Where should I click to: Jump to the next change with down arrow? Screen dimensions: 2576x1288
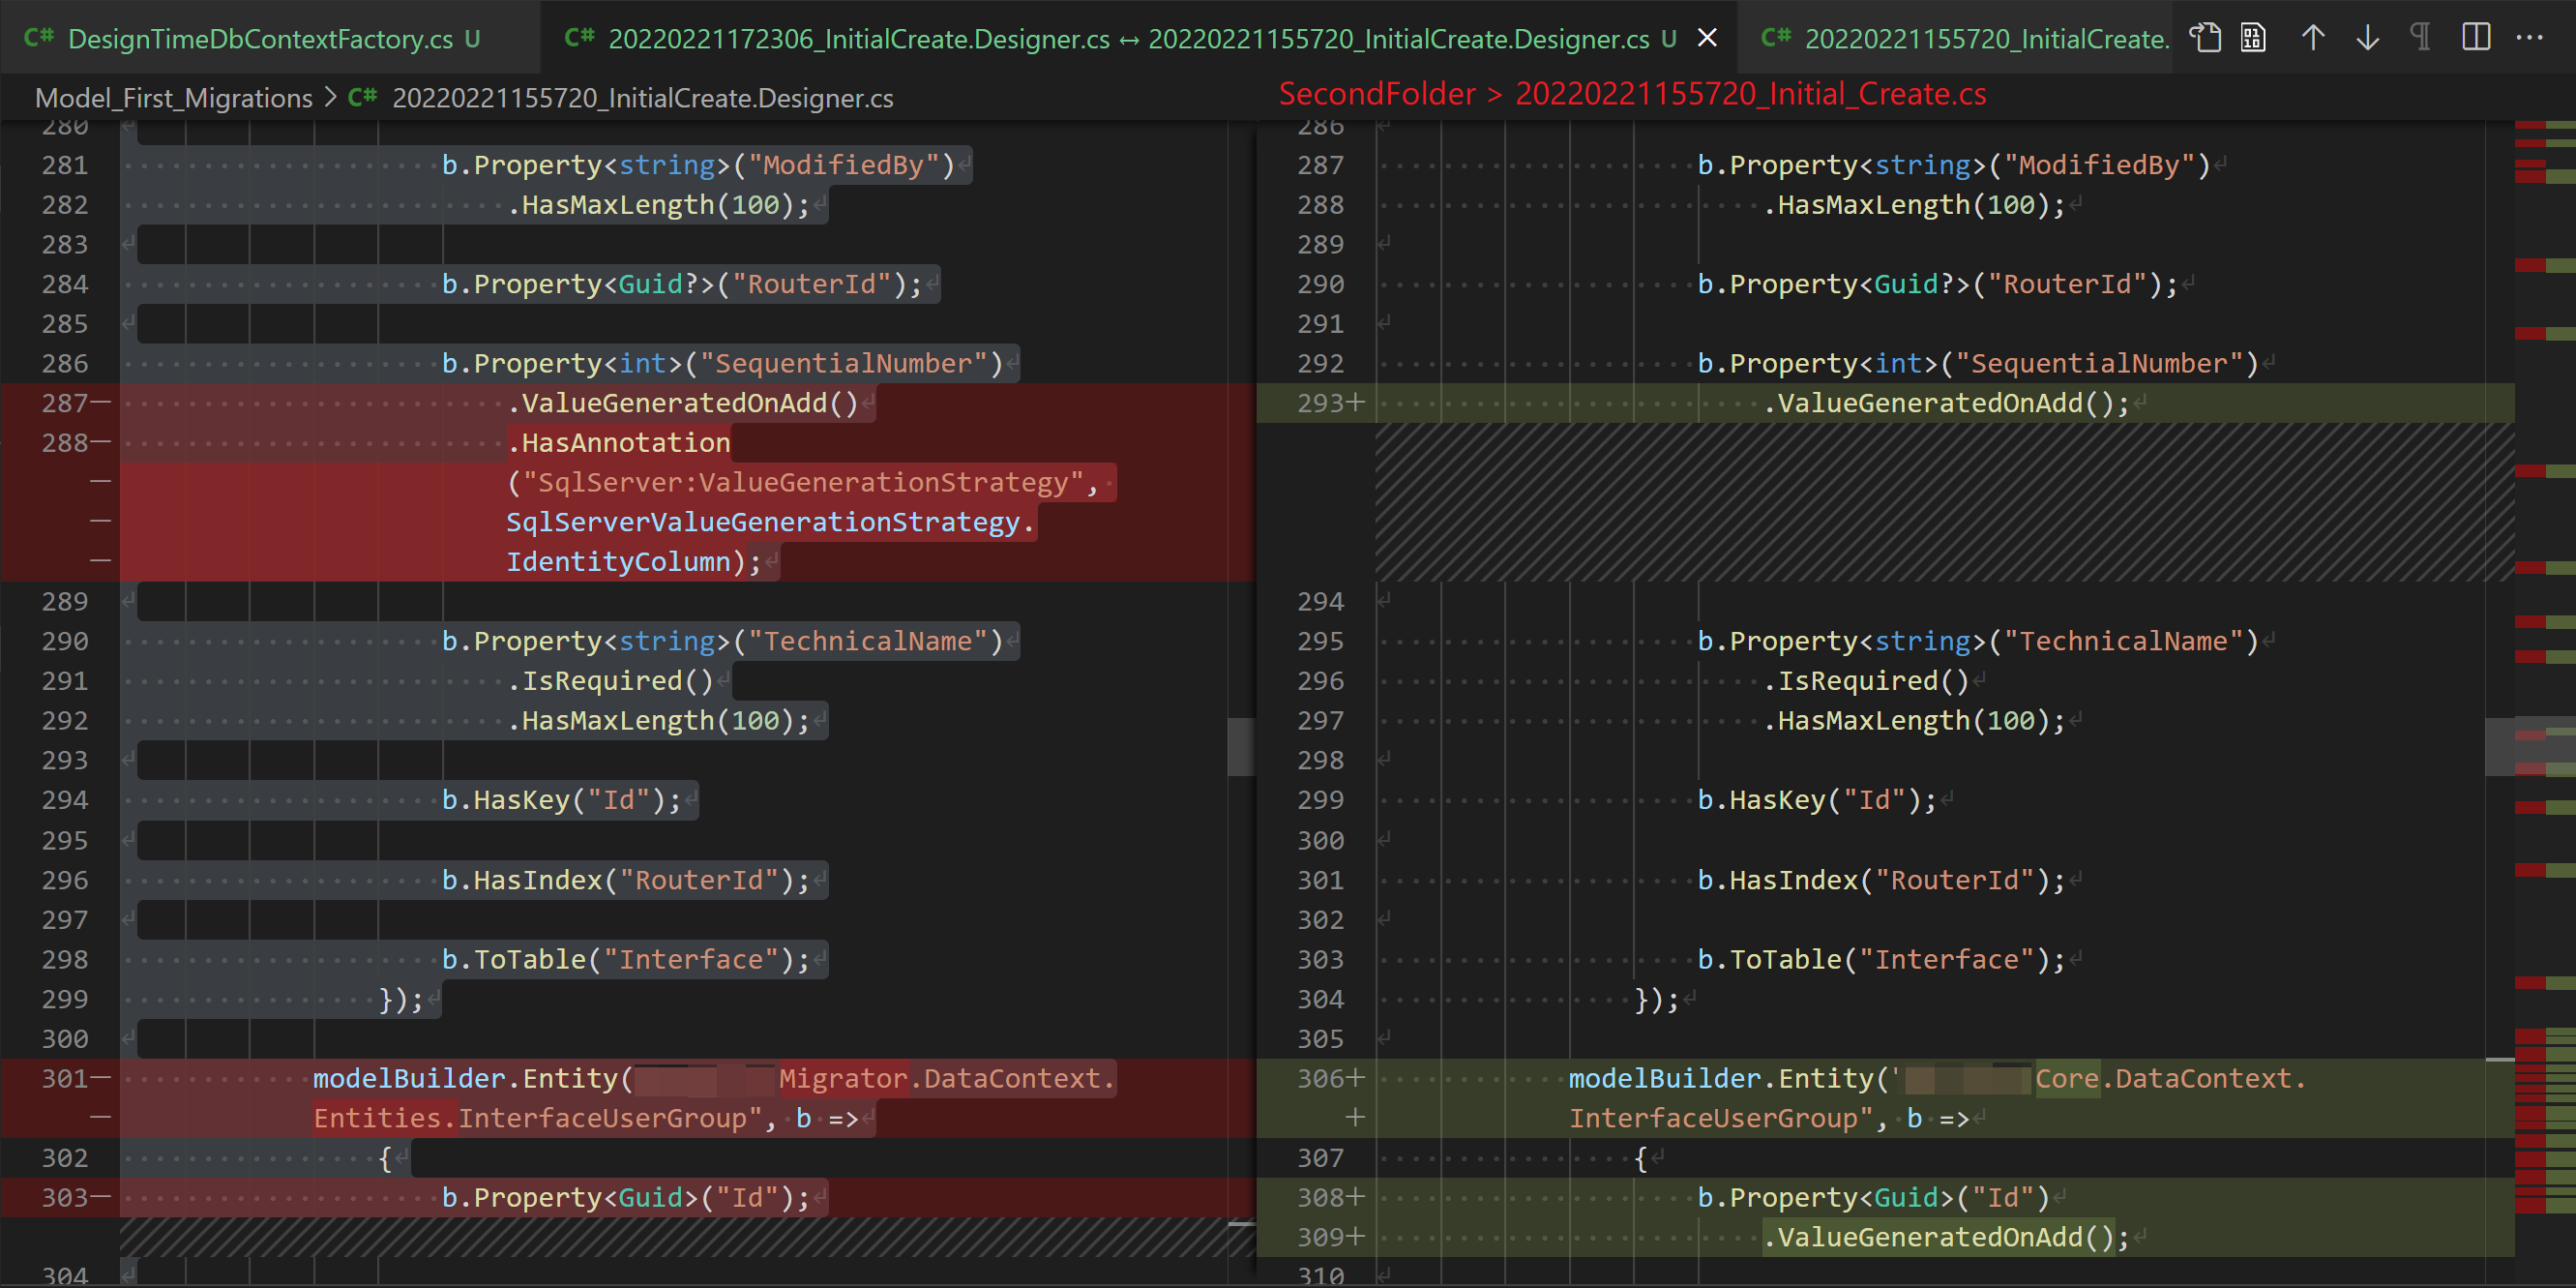2367,38
